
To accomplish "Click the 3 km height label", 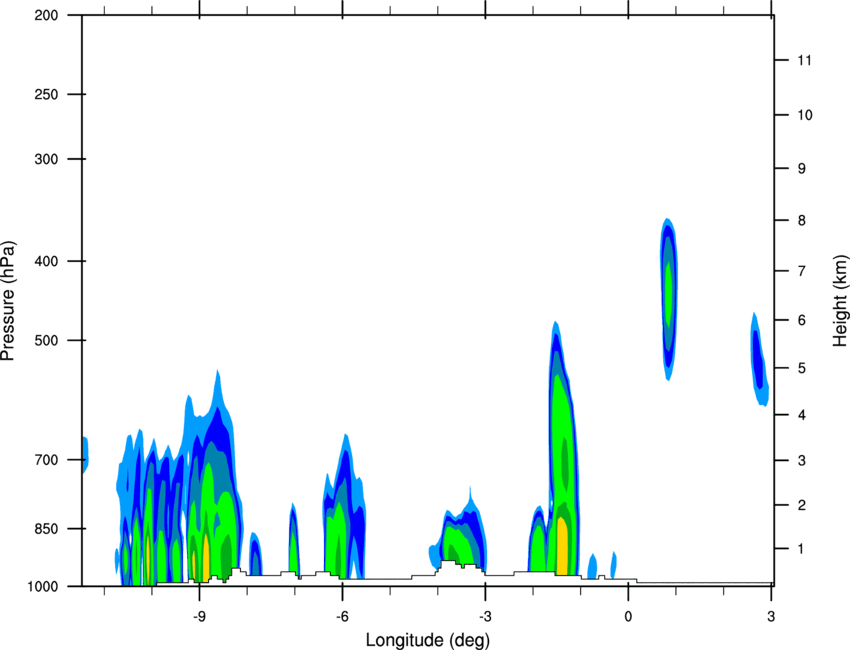I will [802, 461].
